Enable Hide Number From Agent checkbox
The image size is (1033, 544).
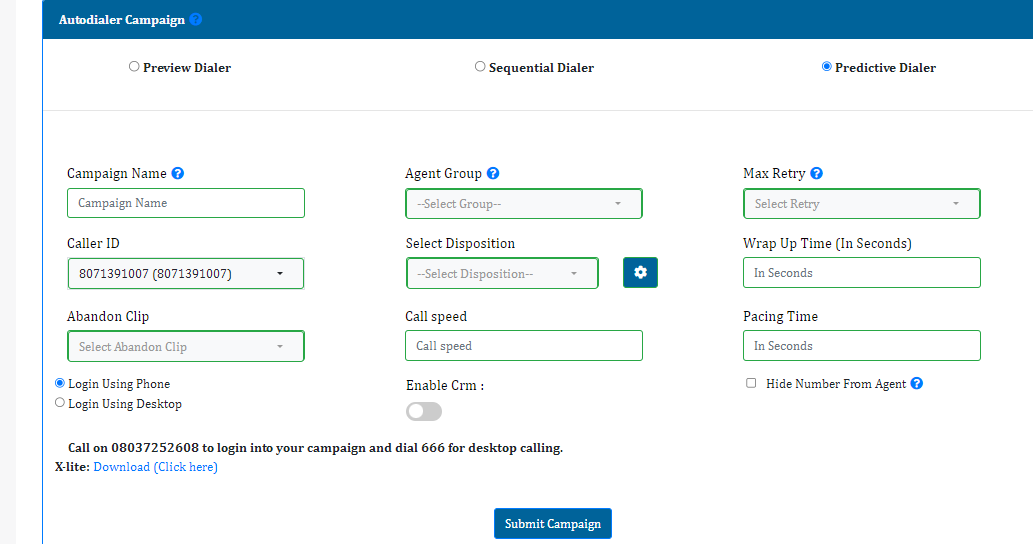point(751,383)
